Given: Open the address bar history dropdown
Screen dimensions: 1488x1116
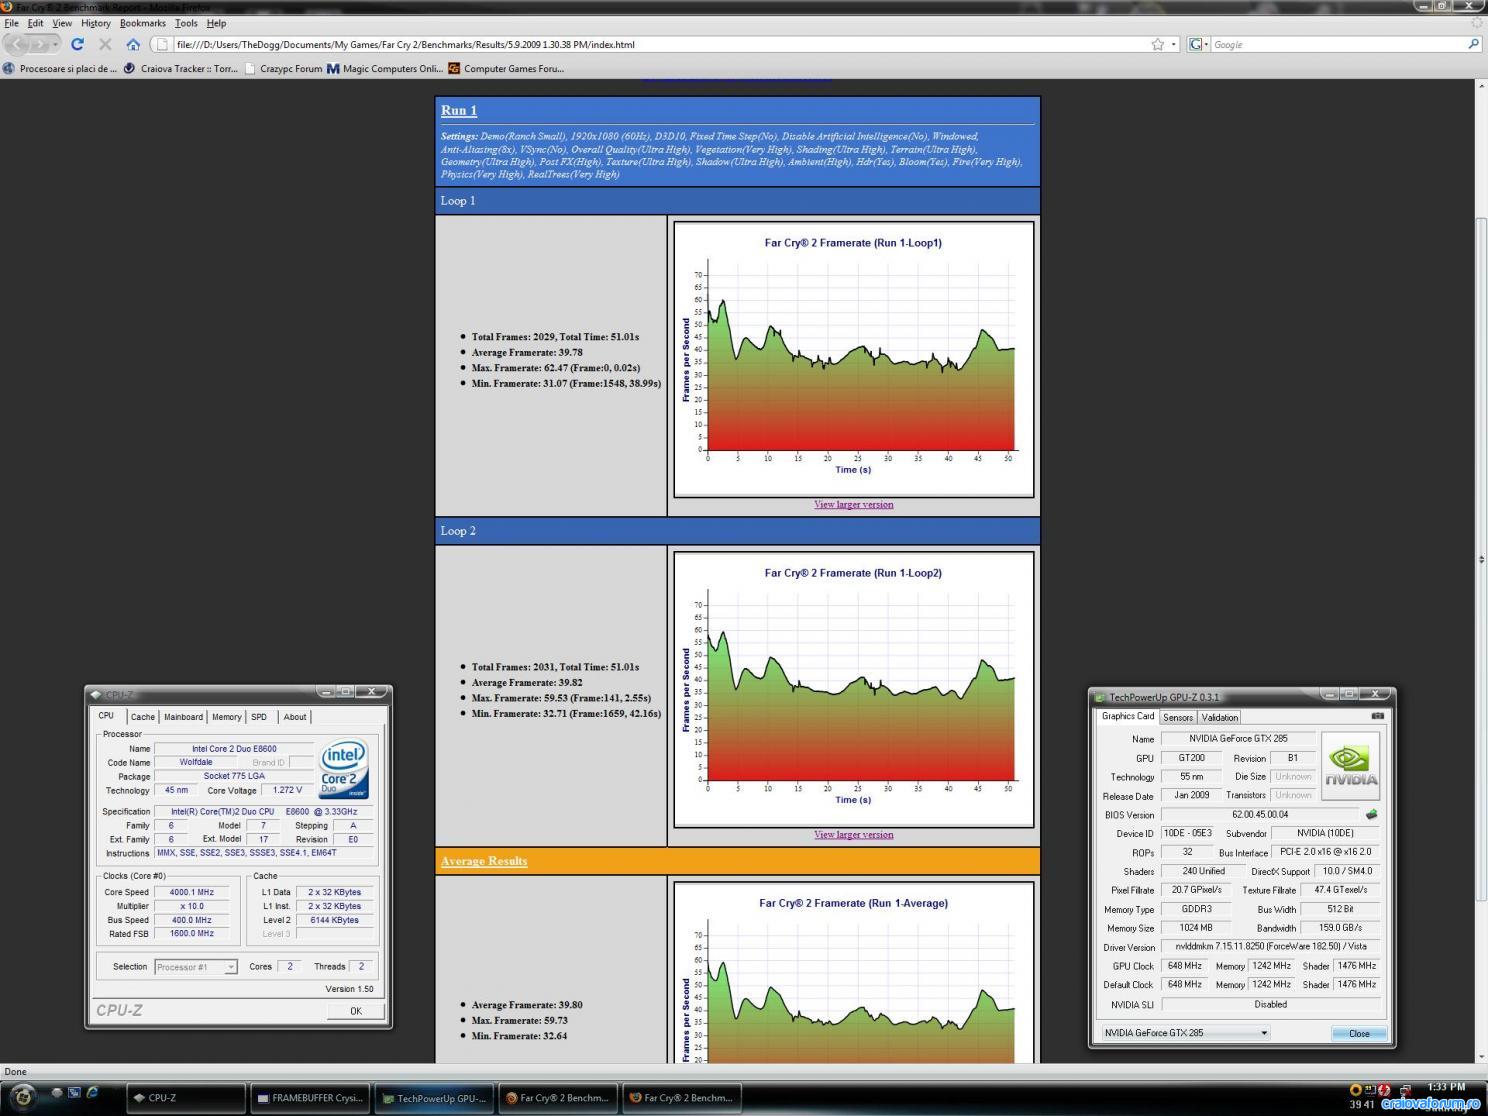Looking at the screenshot, I should 1174,44.
